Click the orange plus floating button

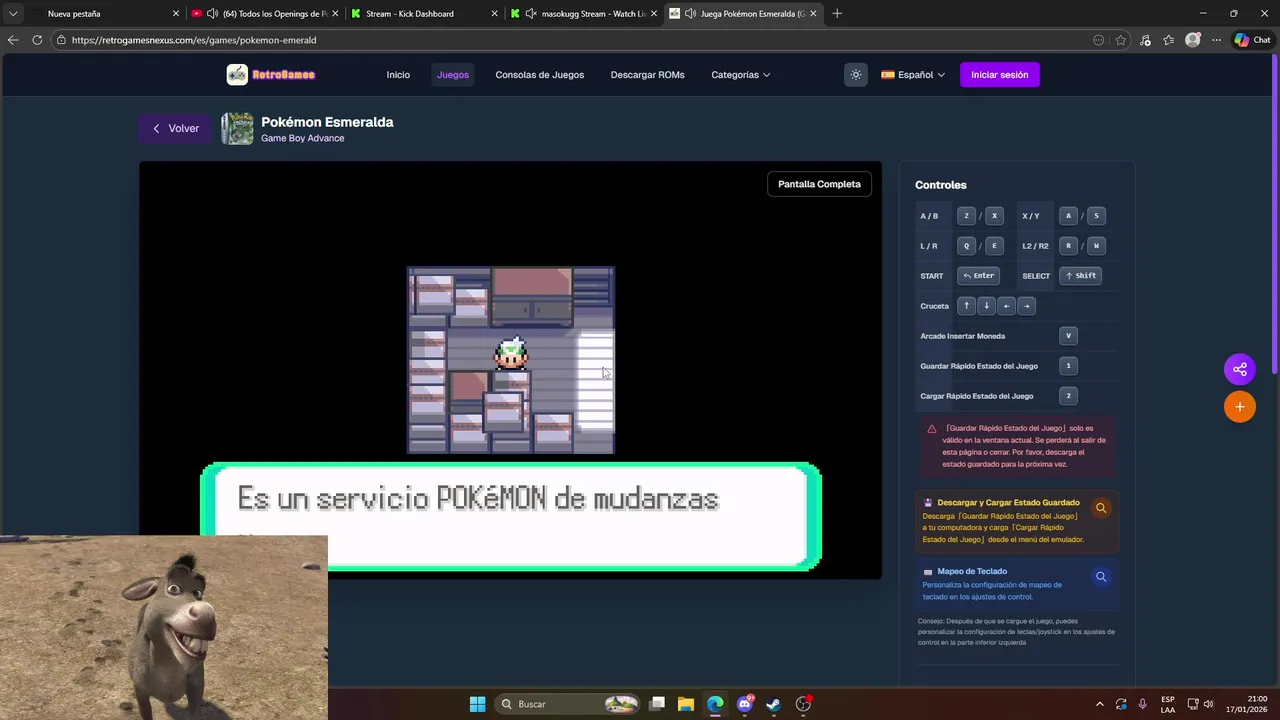(x=1240, y=407)
